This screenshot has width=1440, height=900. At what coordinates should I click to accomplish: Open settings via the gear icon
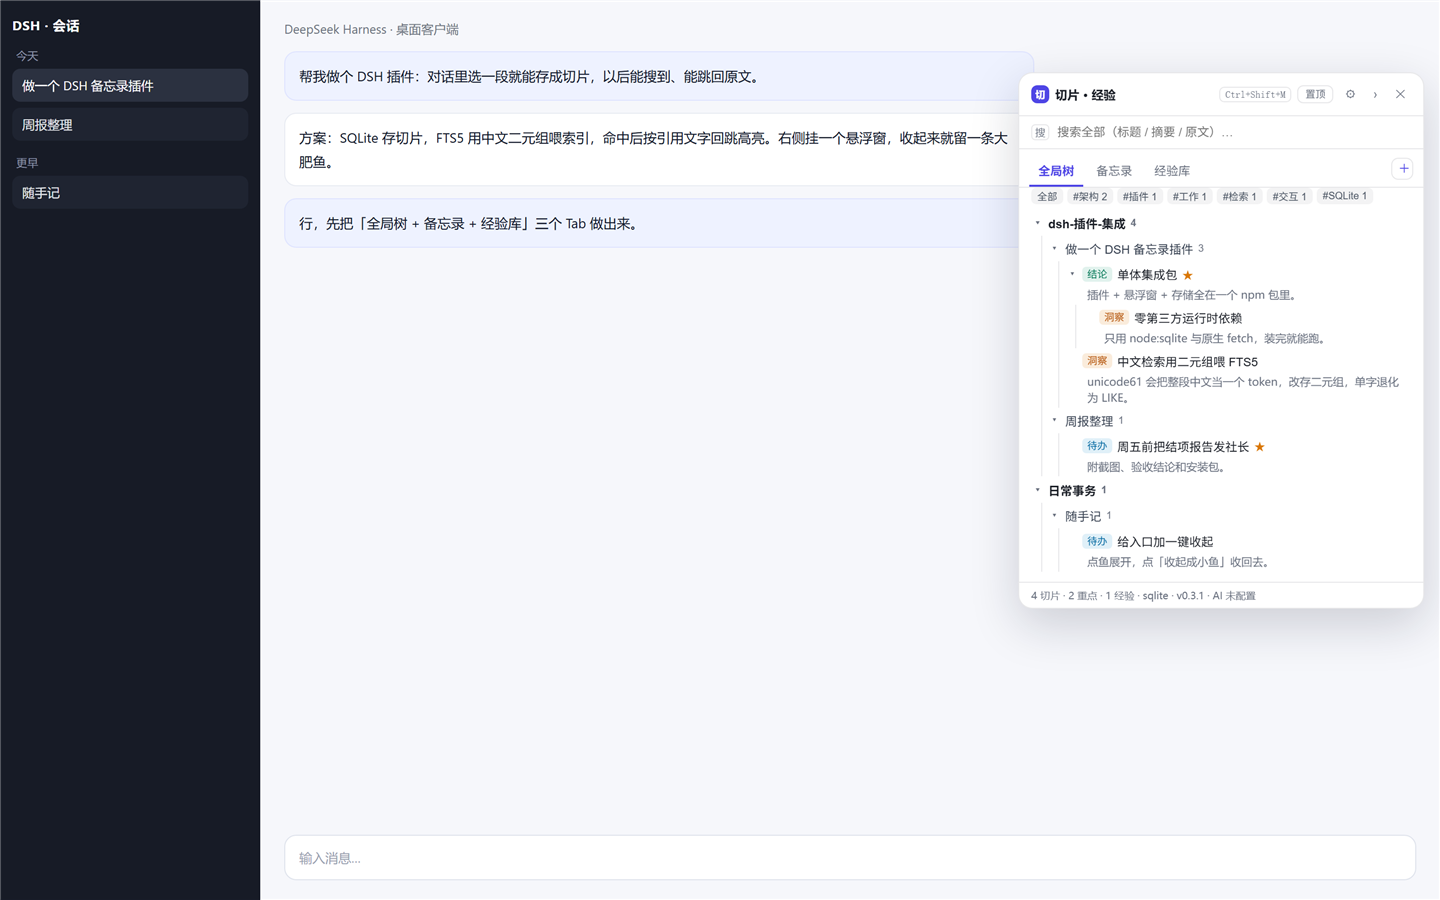click(1350, 95)
